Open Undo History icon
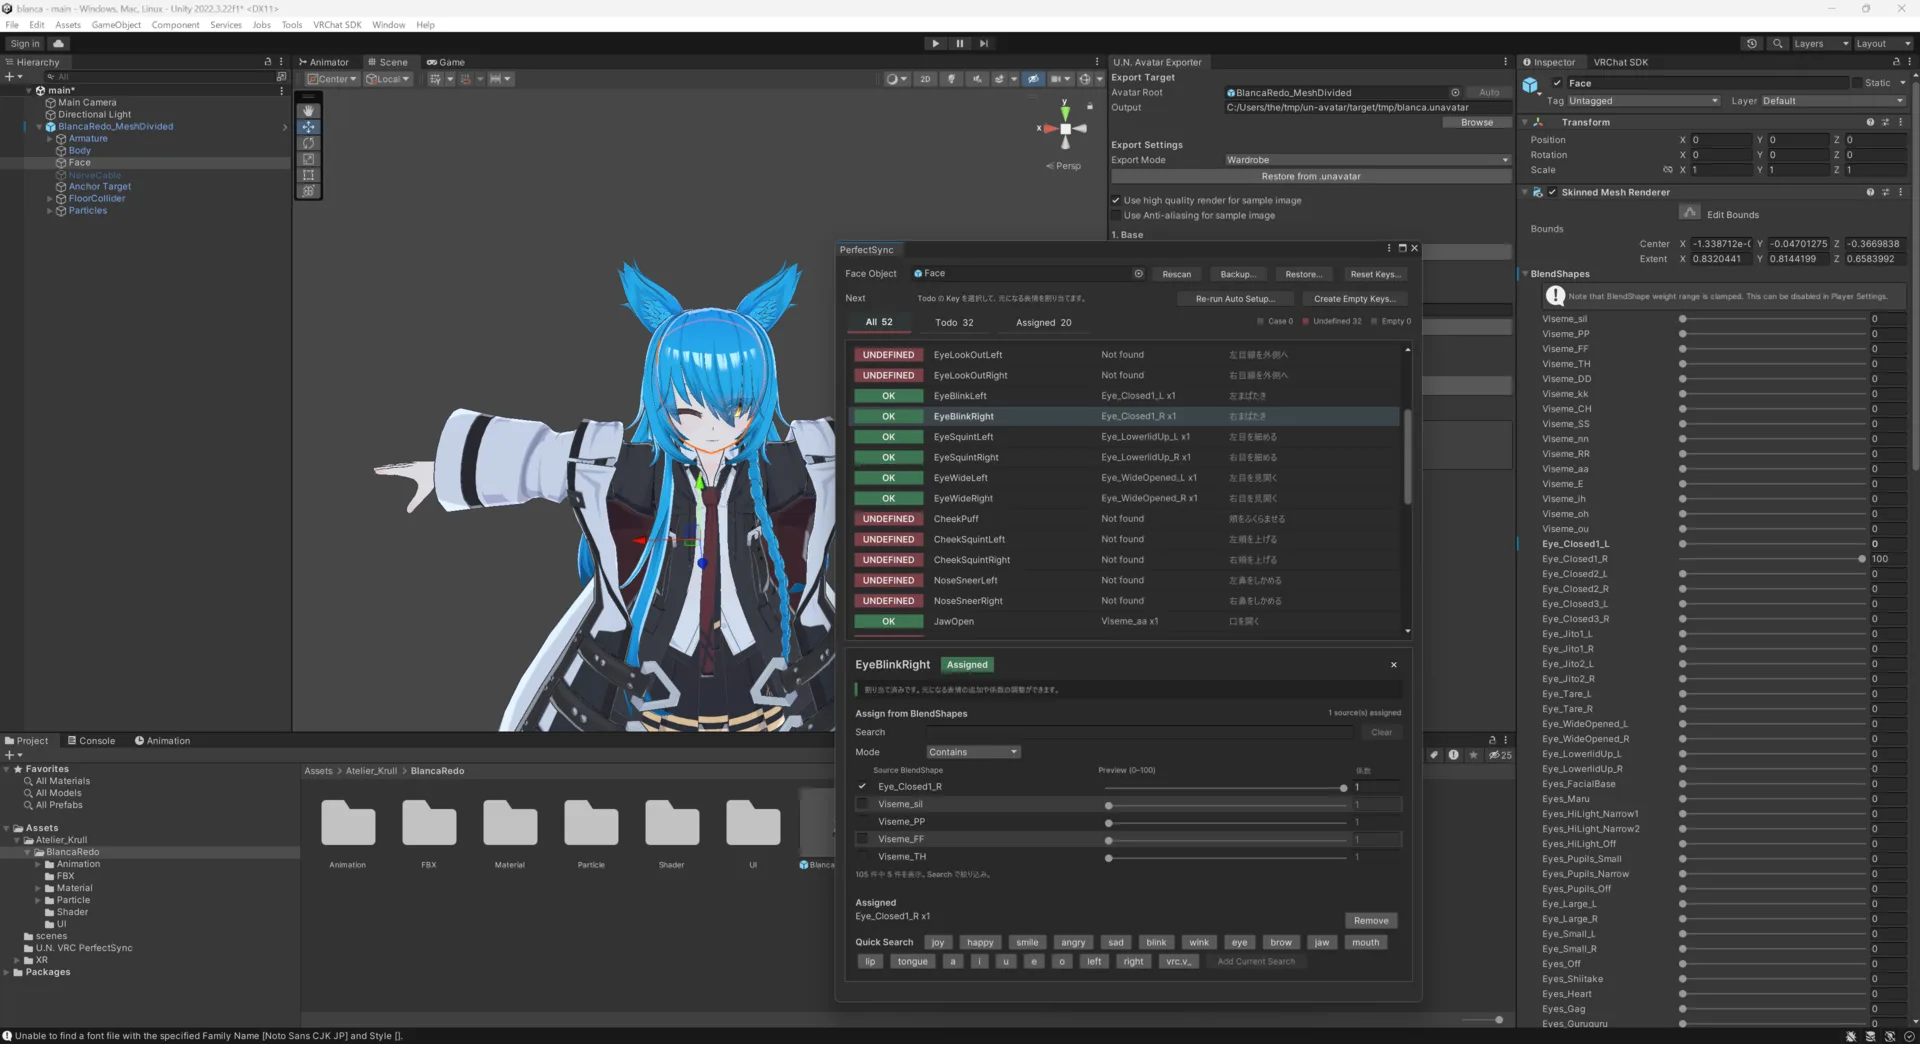1920x1044 pixels. (x=1751, y=44)
